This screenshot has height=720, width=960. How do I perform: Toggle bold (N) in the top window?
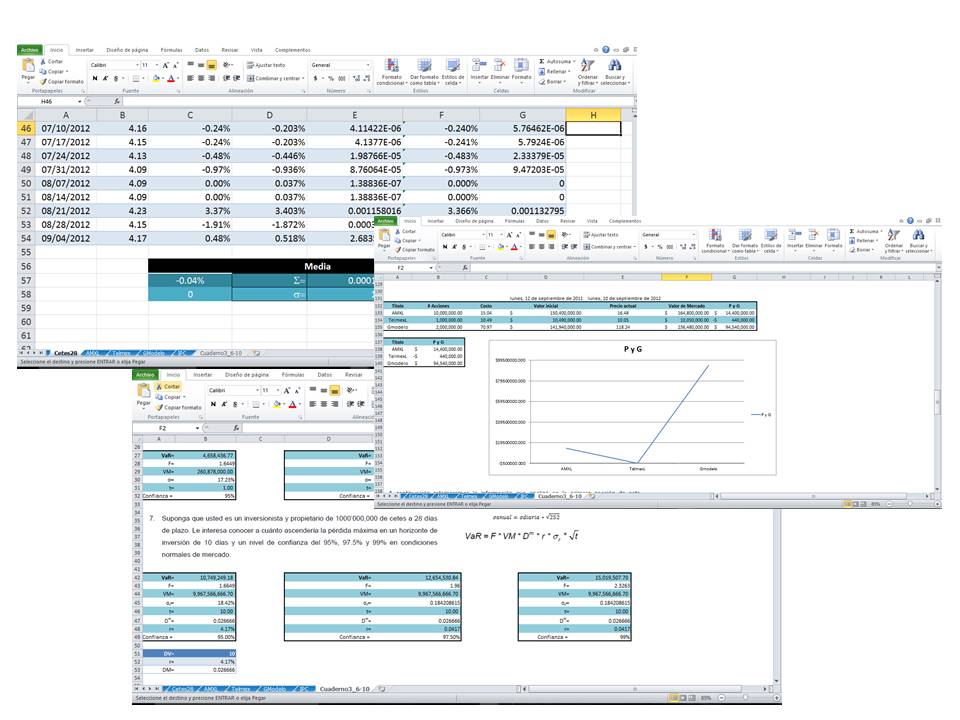click(x=94, y=78)
